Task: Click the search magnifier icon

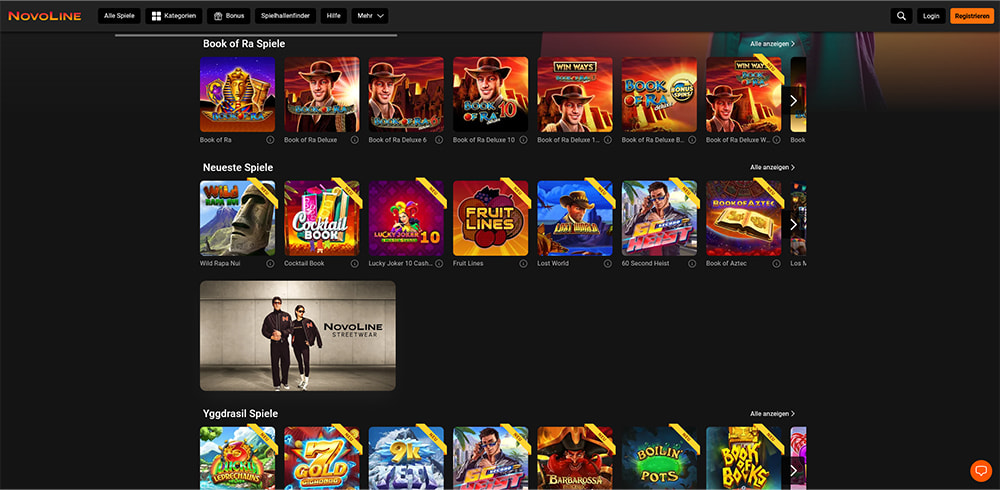Action: [901, 16]
